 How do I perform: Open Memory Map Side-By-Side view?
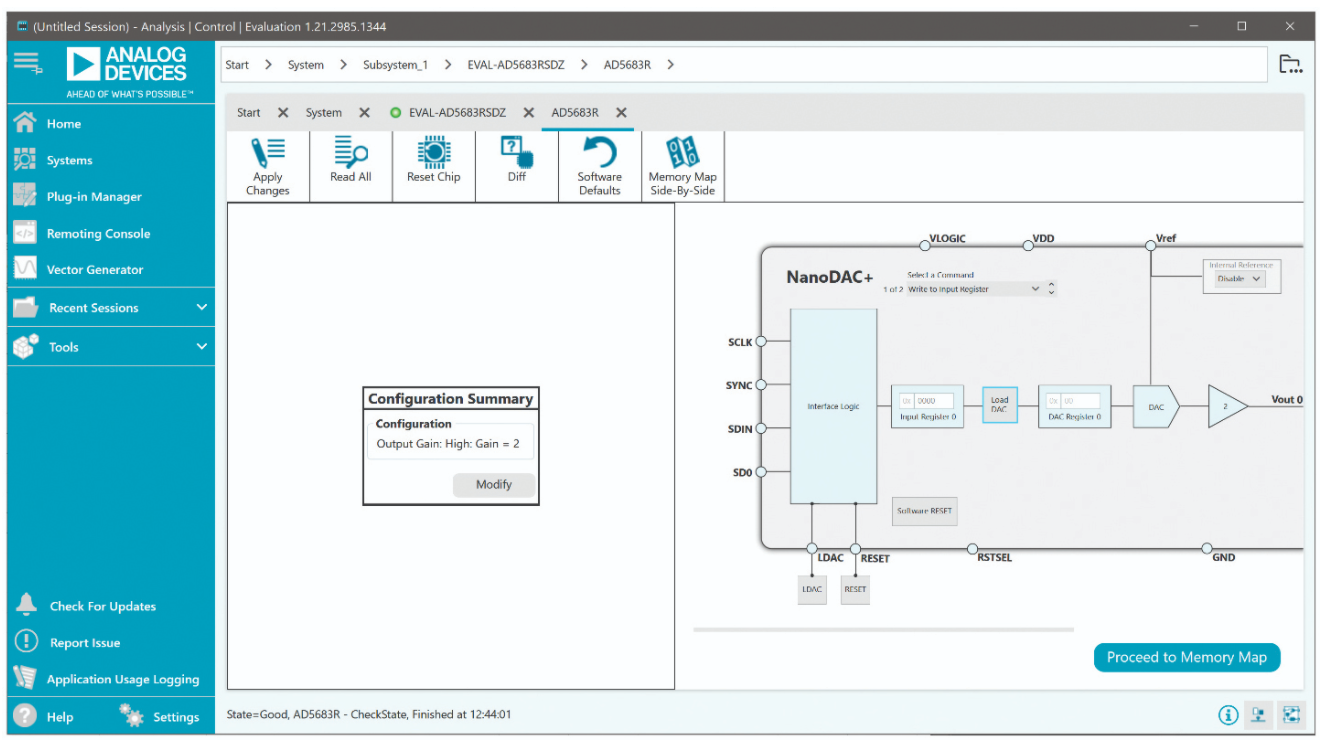click(x=683, y=166)
